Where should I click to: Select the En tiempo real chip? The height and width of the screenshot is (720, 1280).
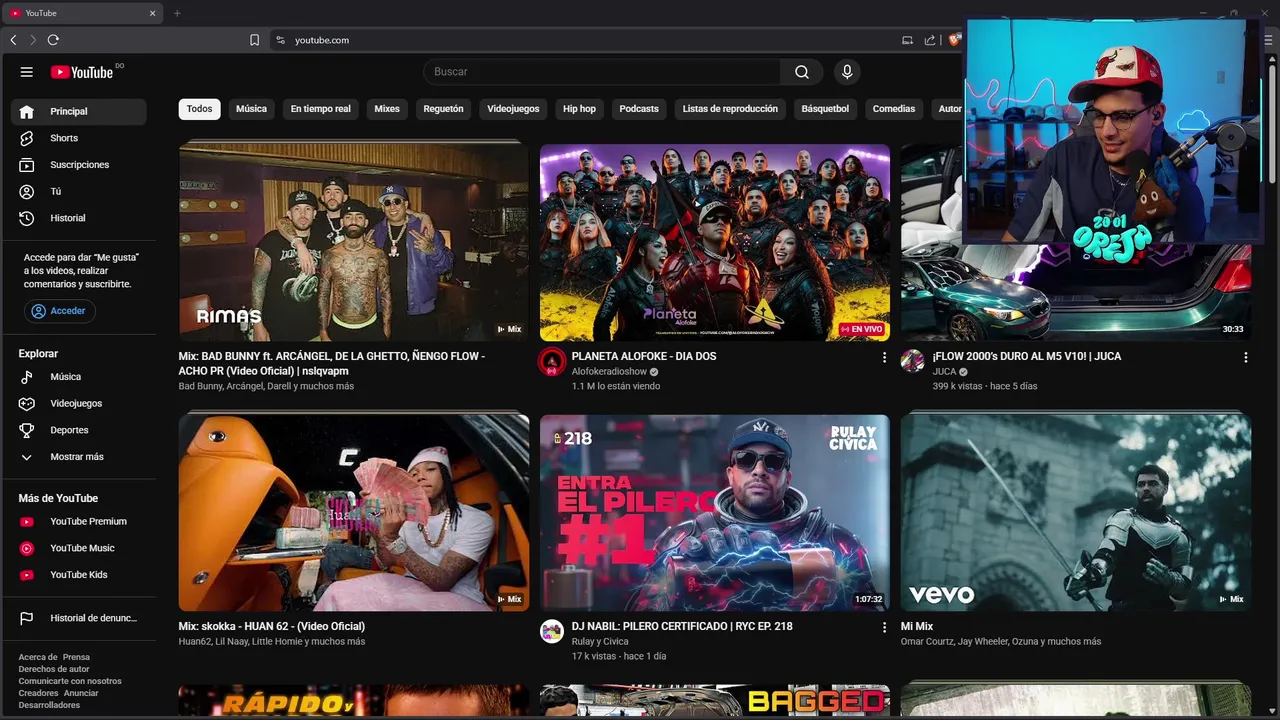(x=321, y=109)
